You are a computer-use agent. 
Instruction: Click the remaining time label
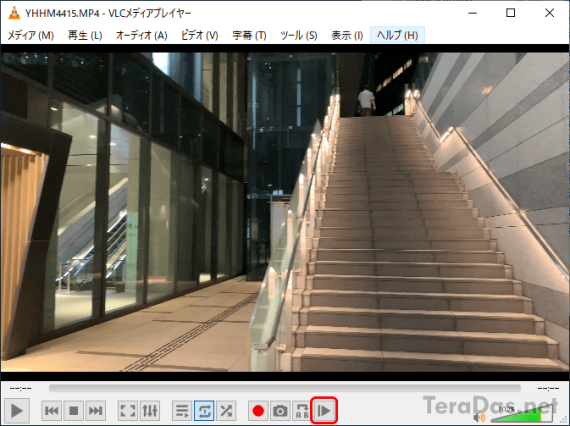[x=548, y=389]
